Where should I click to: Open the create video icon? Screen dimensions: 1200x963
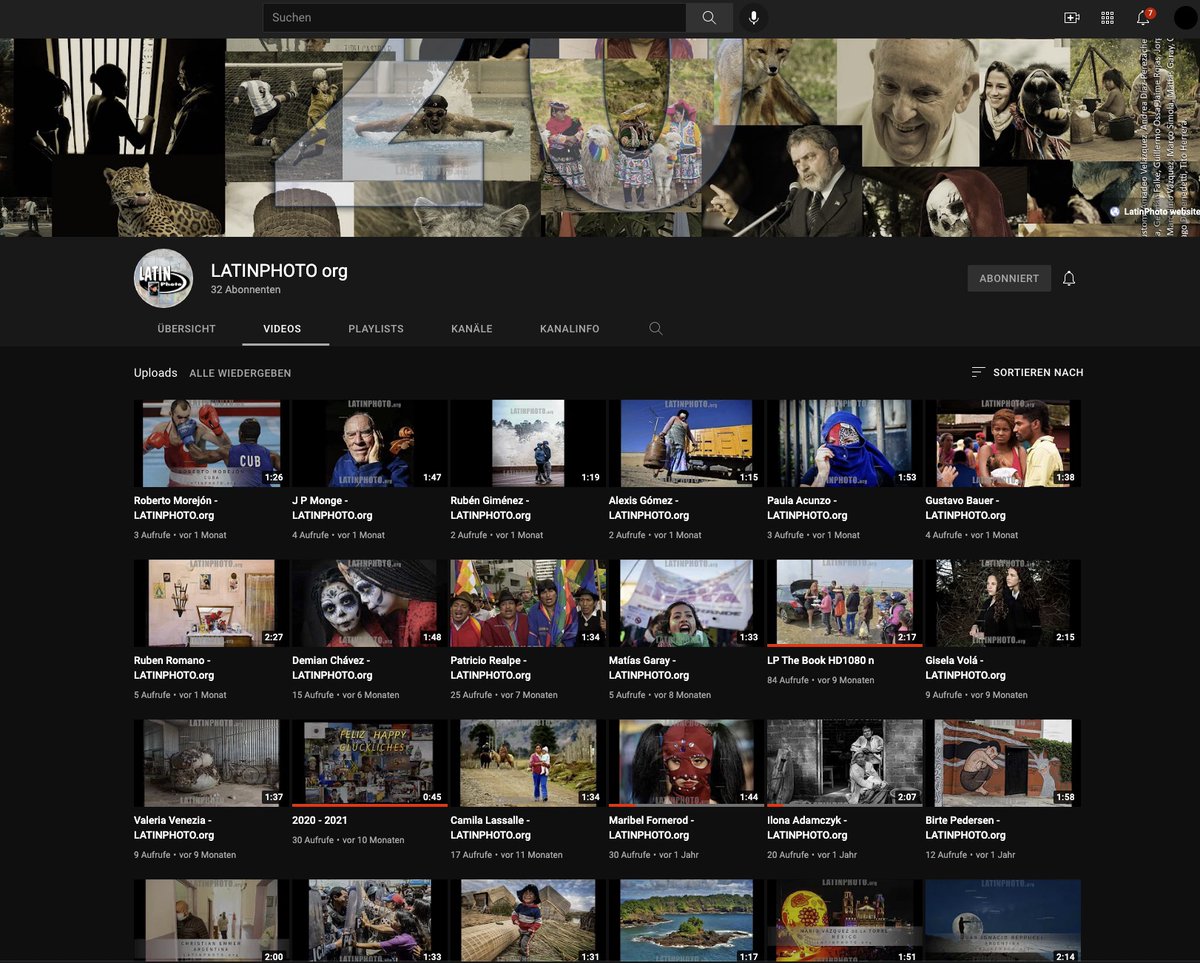click(1072, 17)
